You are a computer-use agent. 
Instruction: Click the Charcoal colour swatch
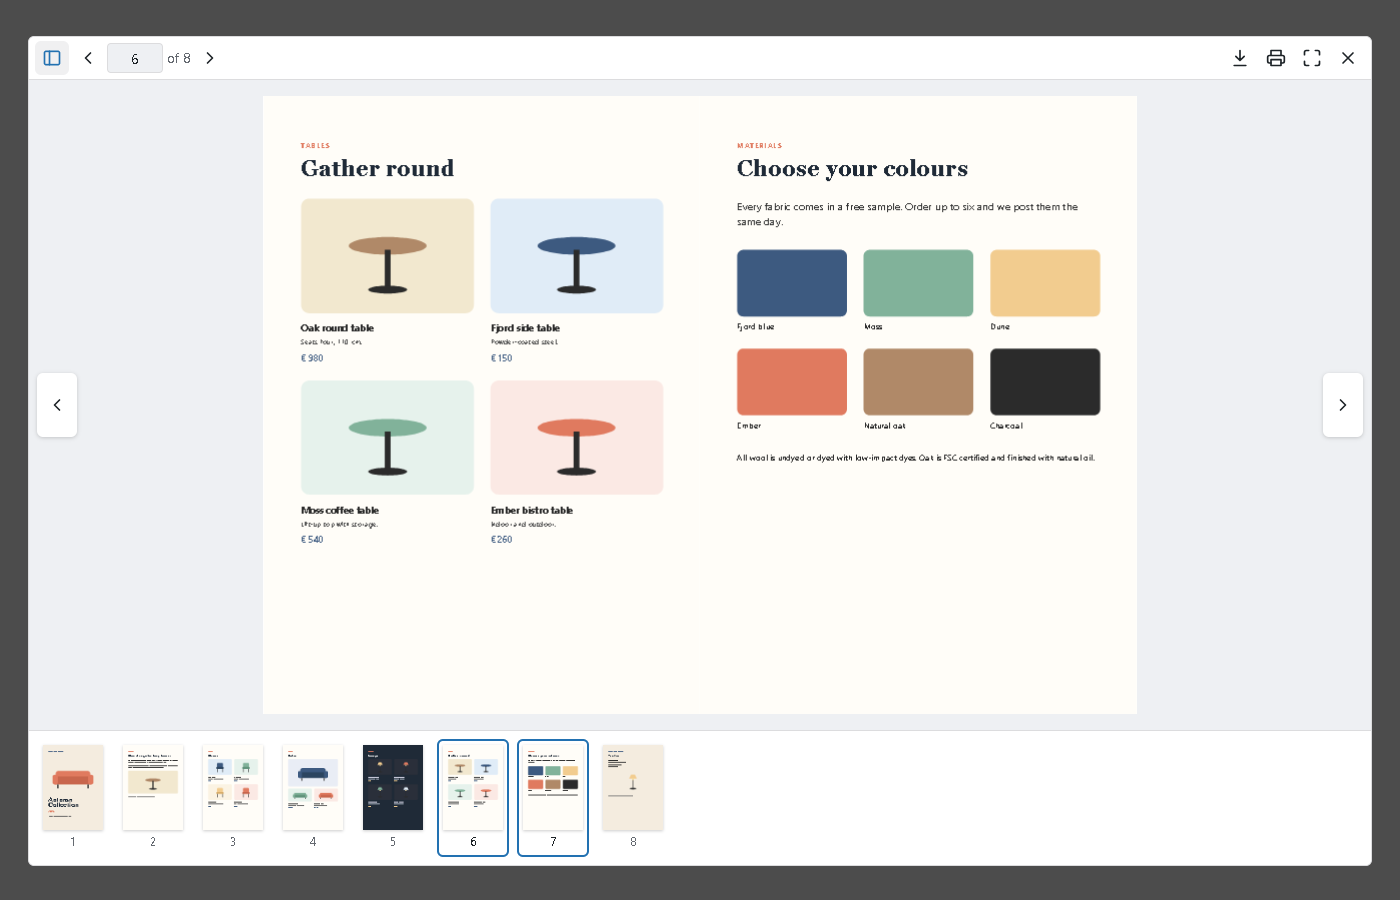[1045, 382]
